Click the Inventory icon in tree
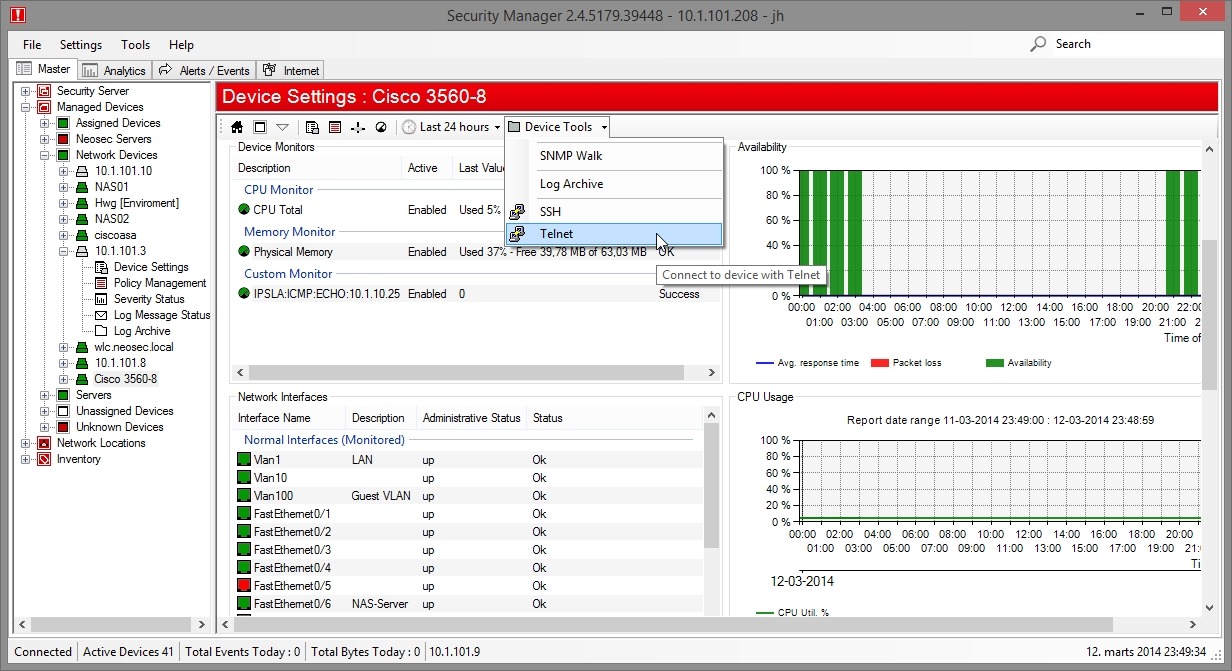 [x=44, y=459]
